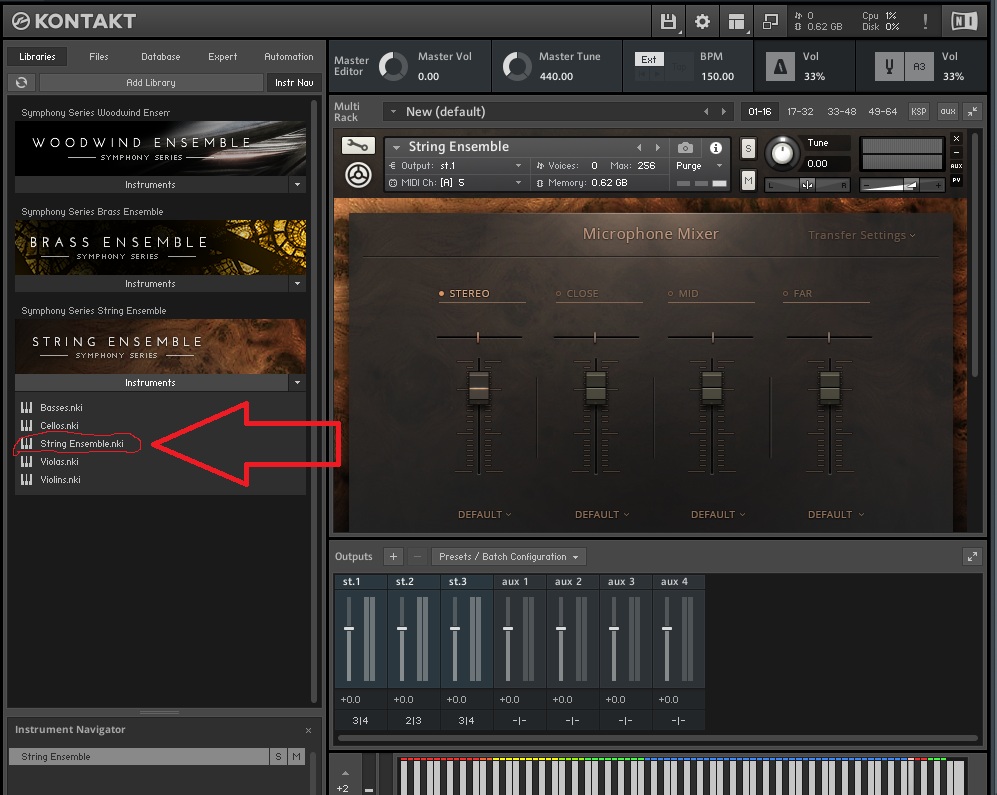Click the A3 reference pitch button
997x795 pixels.
click(x=919, y=66)
